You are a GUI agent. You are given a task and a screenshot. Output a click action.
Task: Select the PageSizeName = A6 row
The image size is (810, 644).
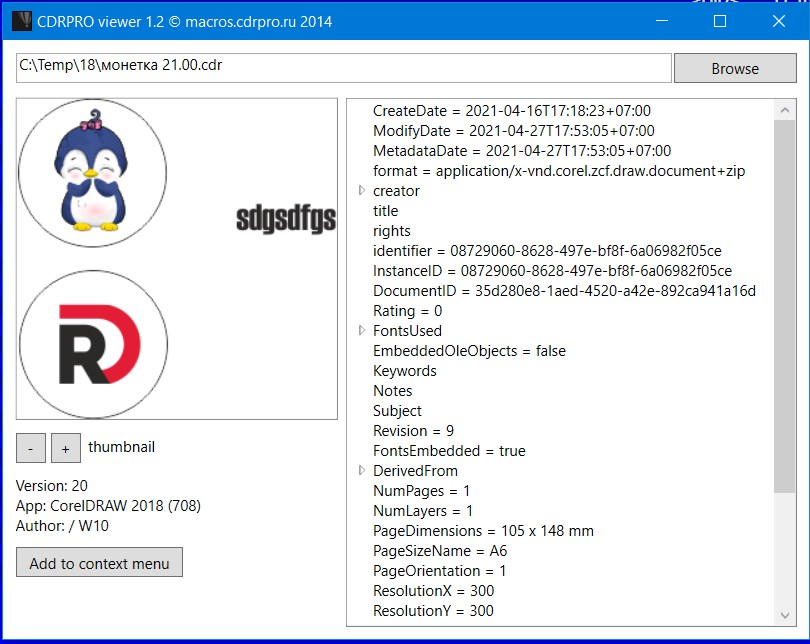(x=440, y=551)
